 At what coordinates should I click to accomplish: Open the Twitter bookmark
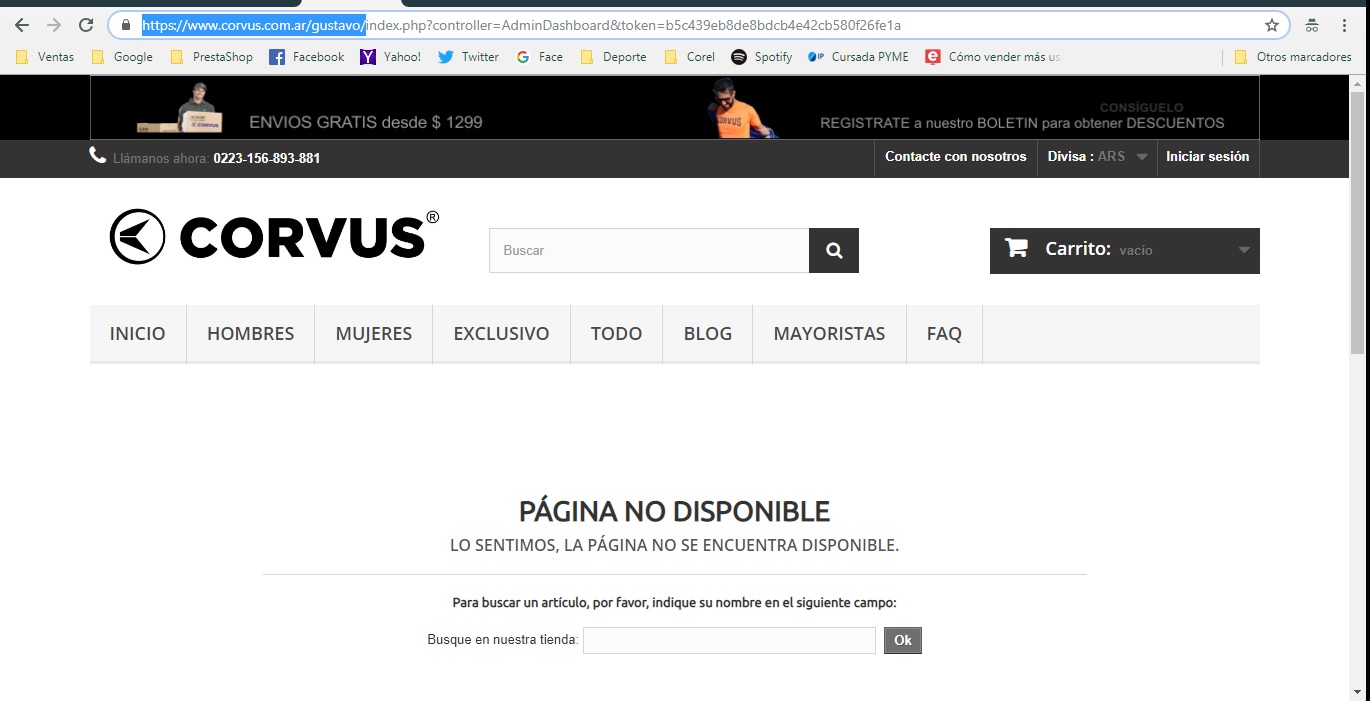(x=468, y=57)
